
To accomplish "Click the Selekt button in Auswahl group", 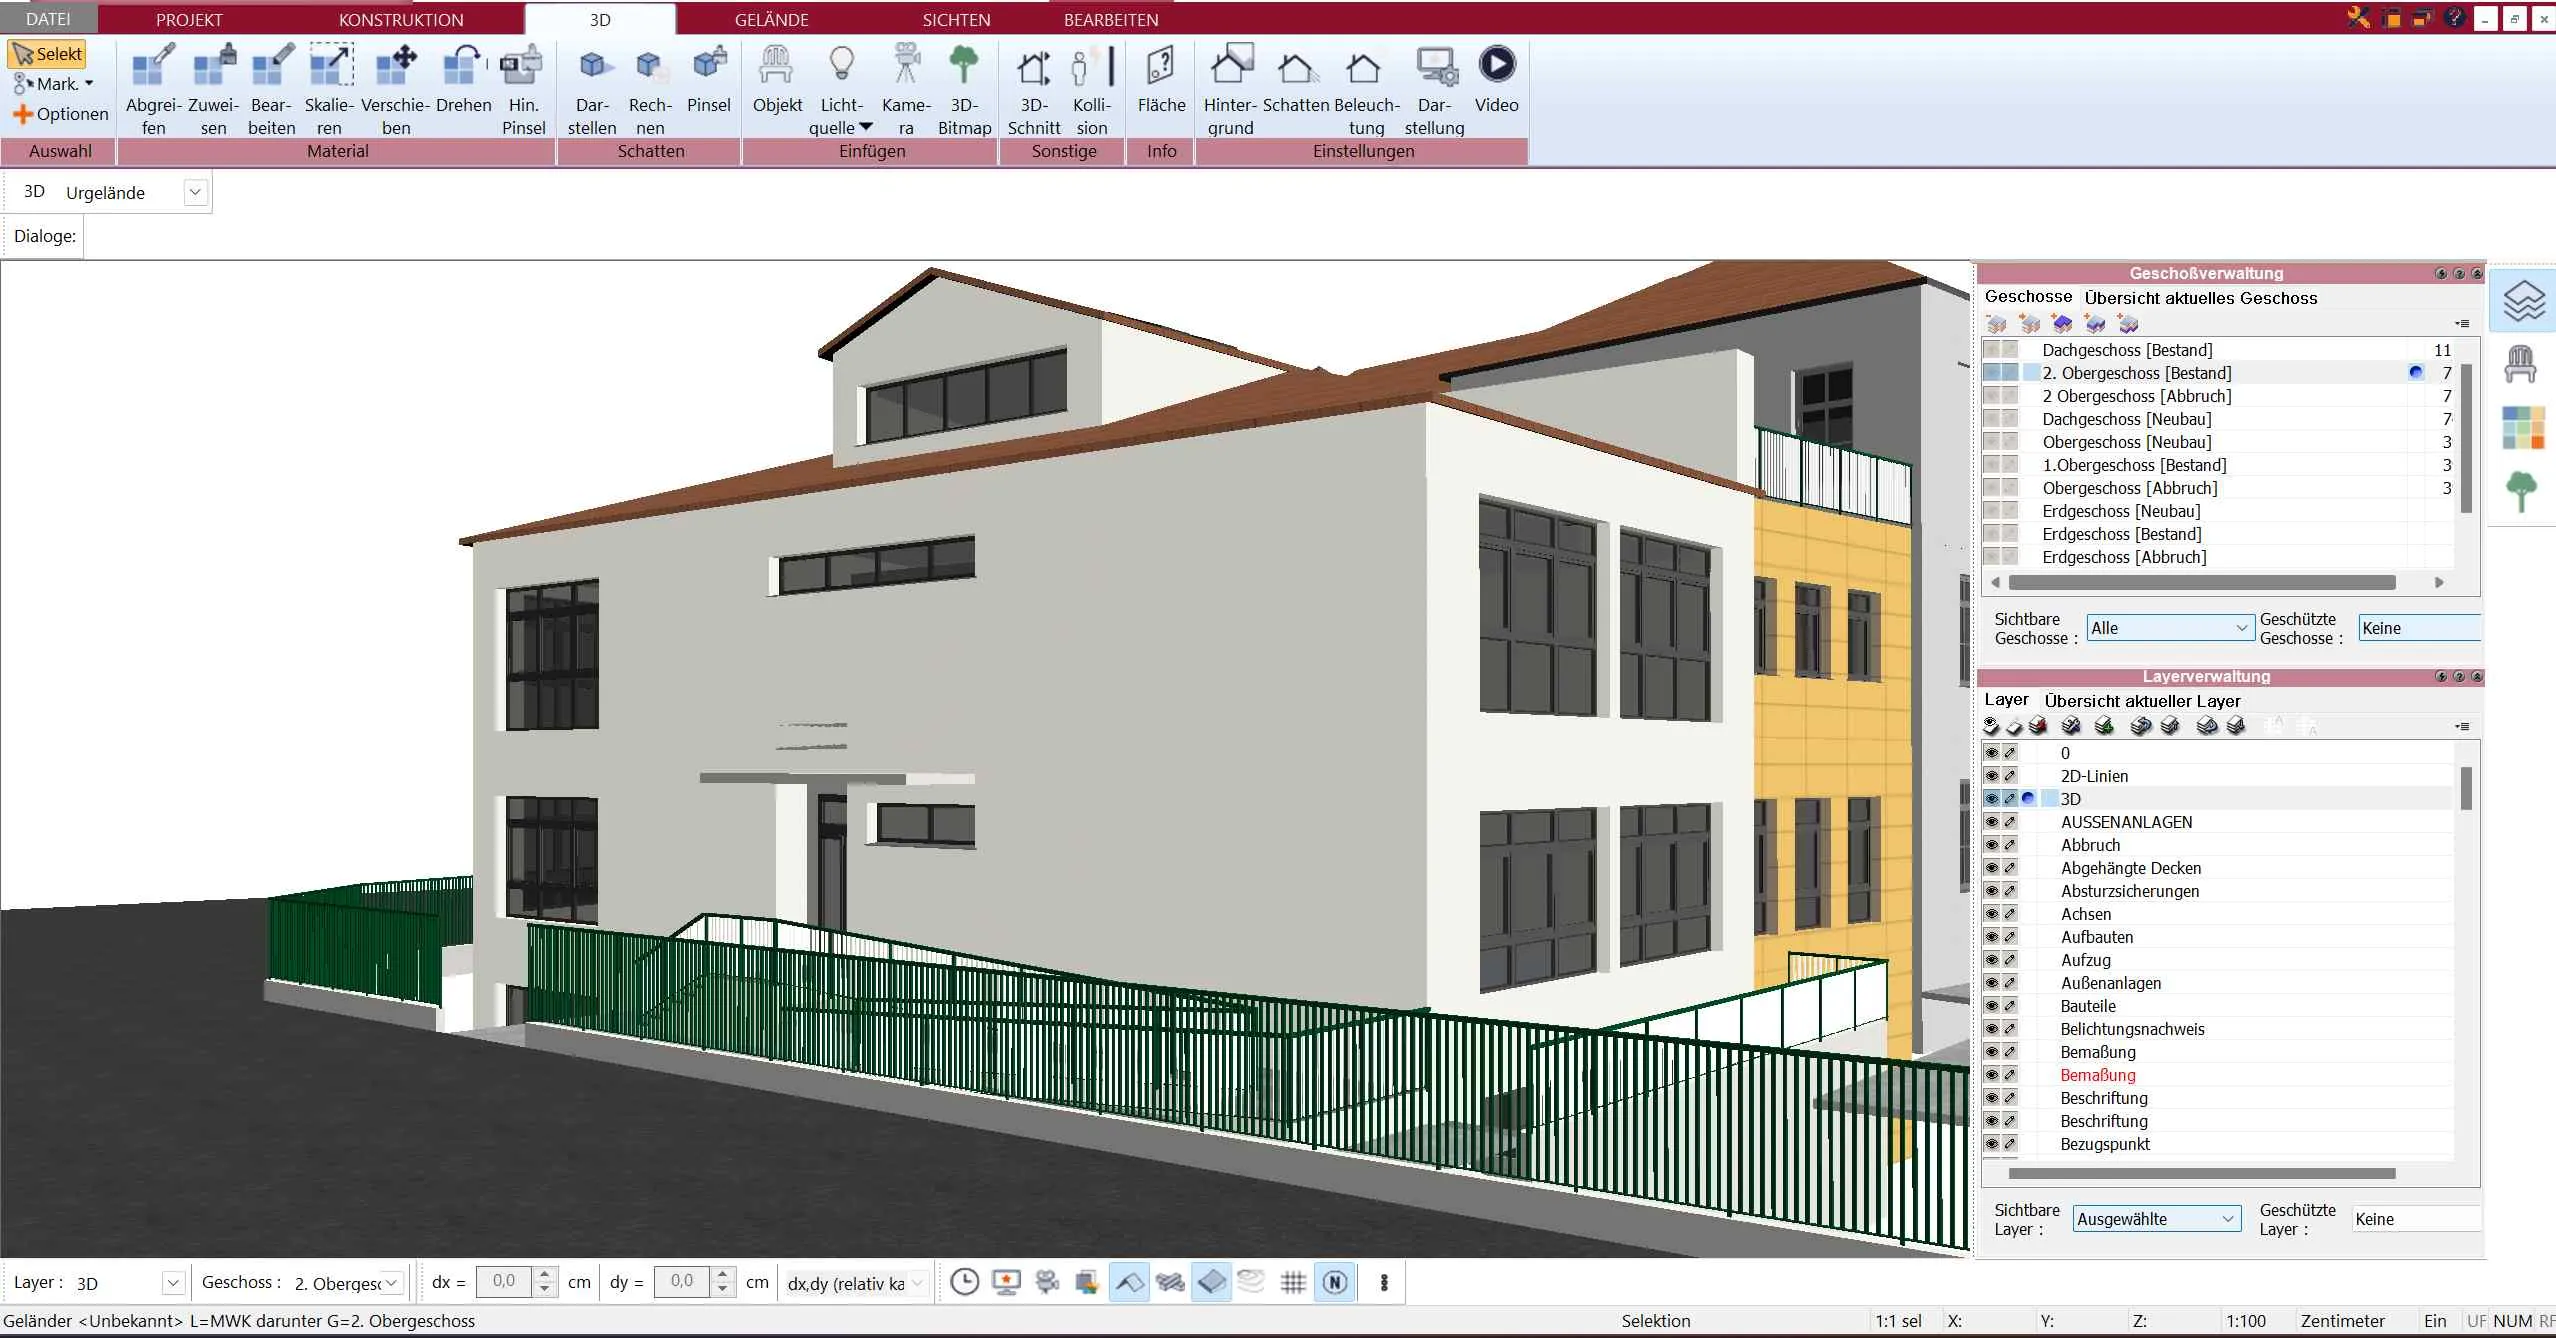I will tap(47, 53).
